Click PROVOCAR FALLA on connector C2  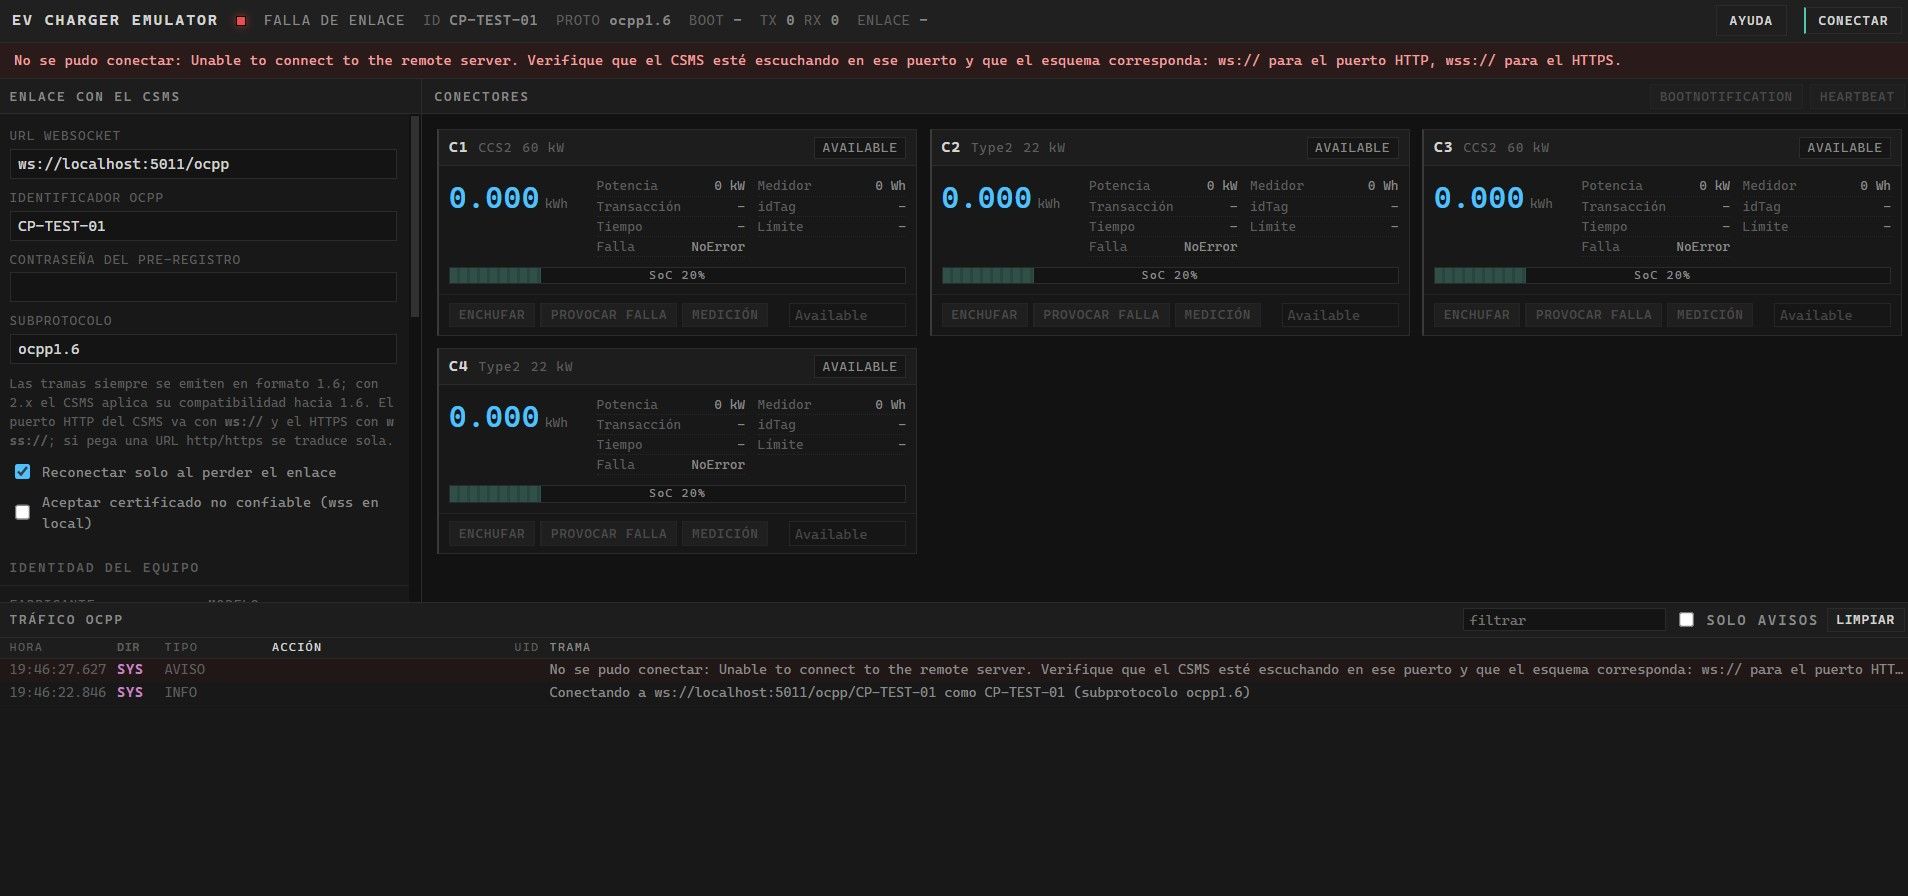point(1101,315)
